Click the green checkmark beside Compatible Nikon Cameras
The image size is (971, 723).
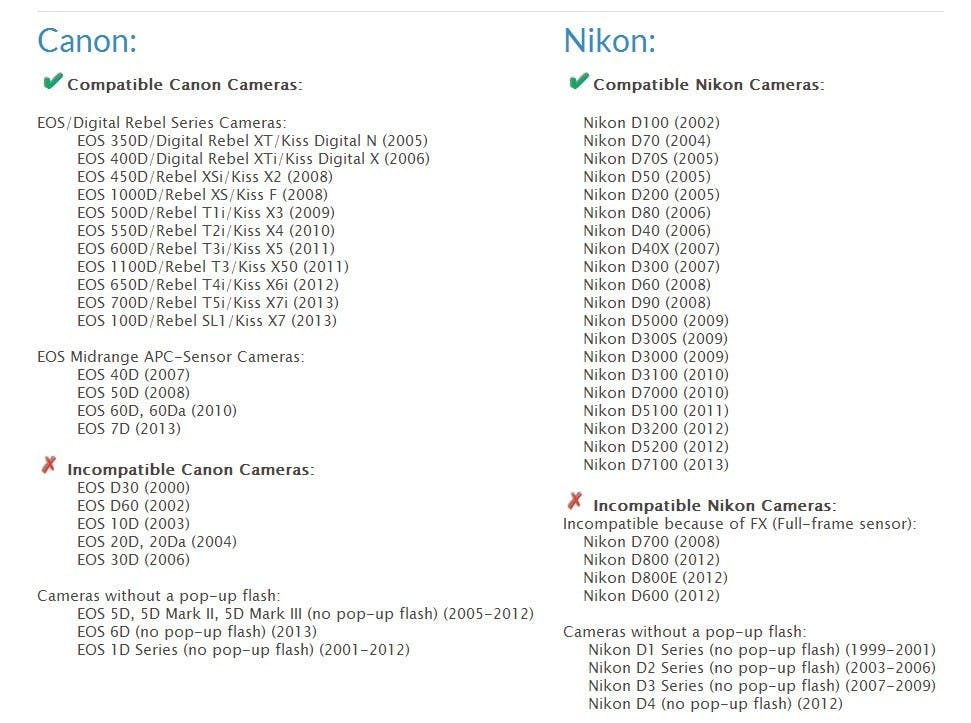tap(578, 81)
